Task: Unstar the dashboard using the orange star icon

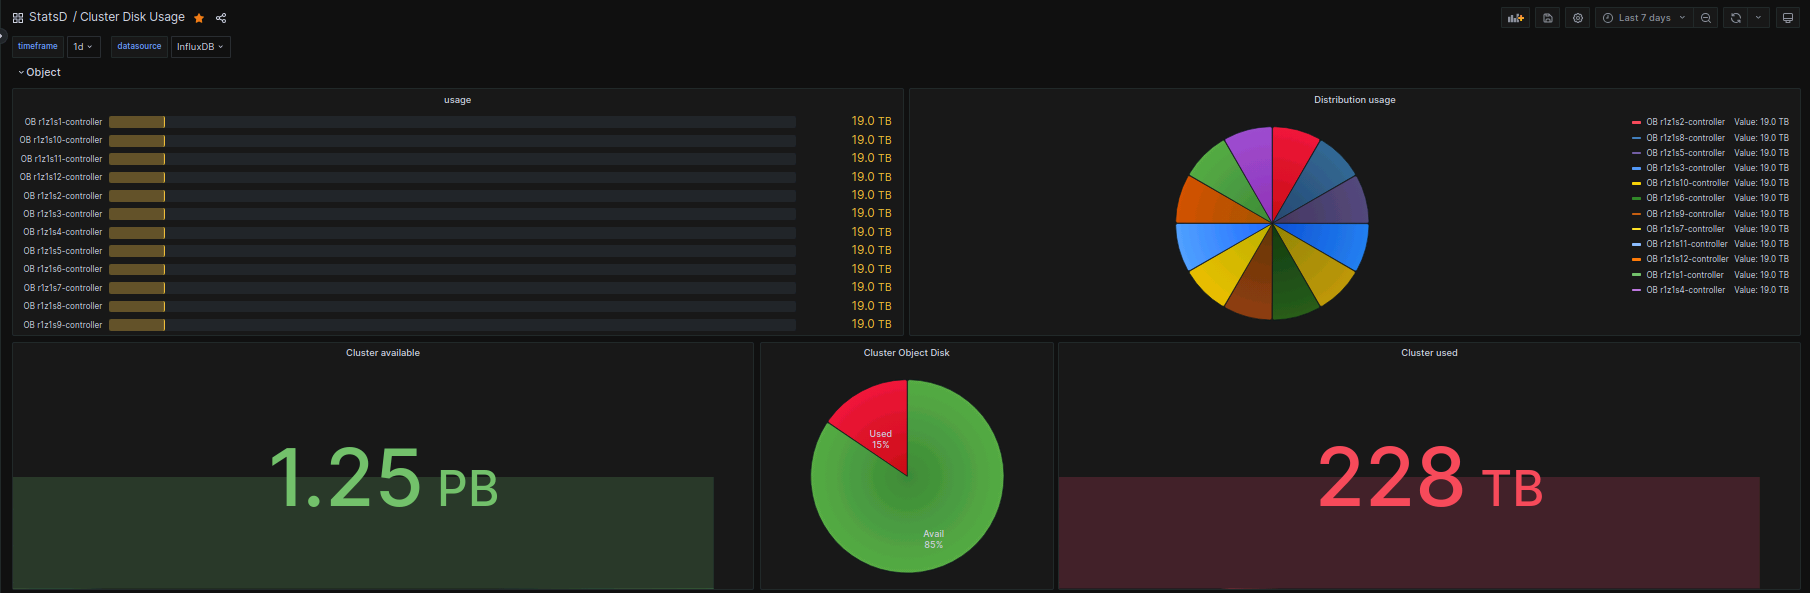Action: 199,18
